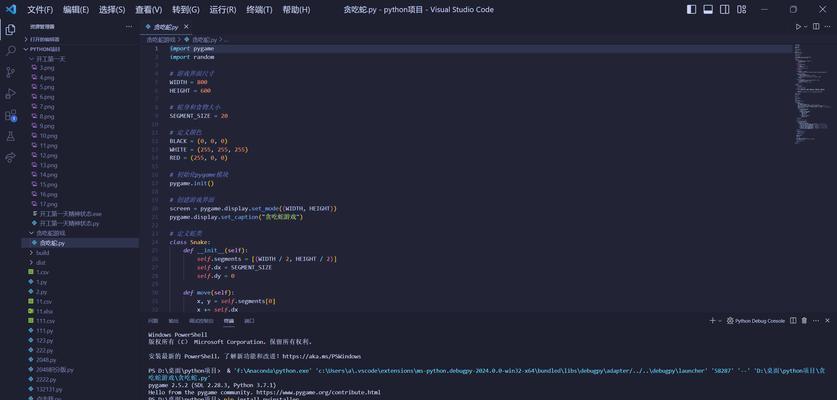
Task: Open the Source Control view
Action: coord(10,73)
